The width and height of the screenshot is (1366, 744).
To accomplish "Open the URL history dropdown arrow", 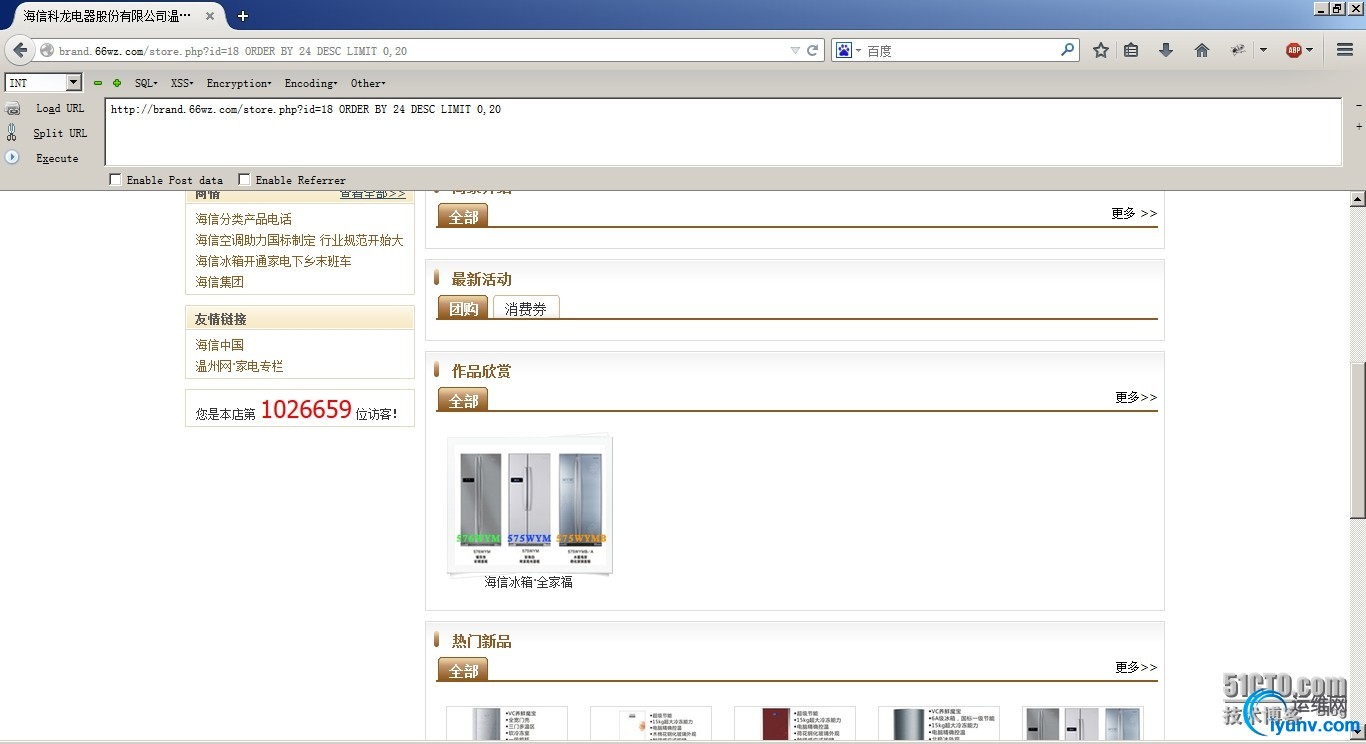I will (x=795, y=50).
